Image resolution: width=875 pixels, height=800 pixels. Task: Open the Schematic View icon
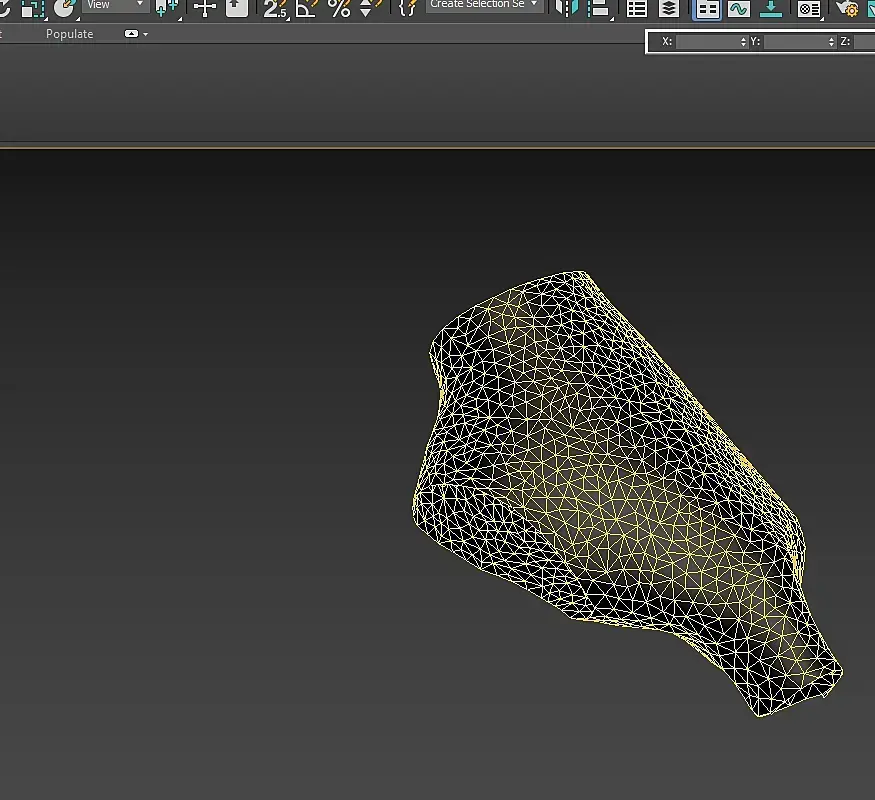coord(771,8)
